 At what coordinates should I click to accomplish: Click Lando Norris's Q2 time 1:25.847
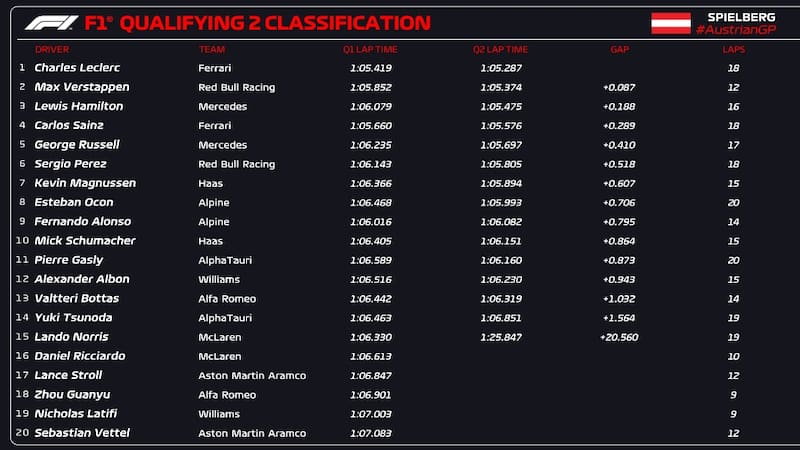point(500,337)
